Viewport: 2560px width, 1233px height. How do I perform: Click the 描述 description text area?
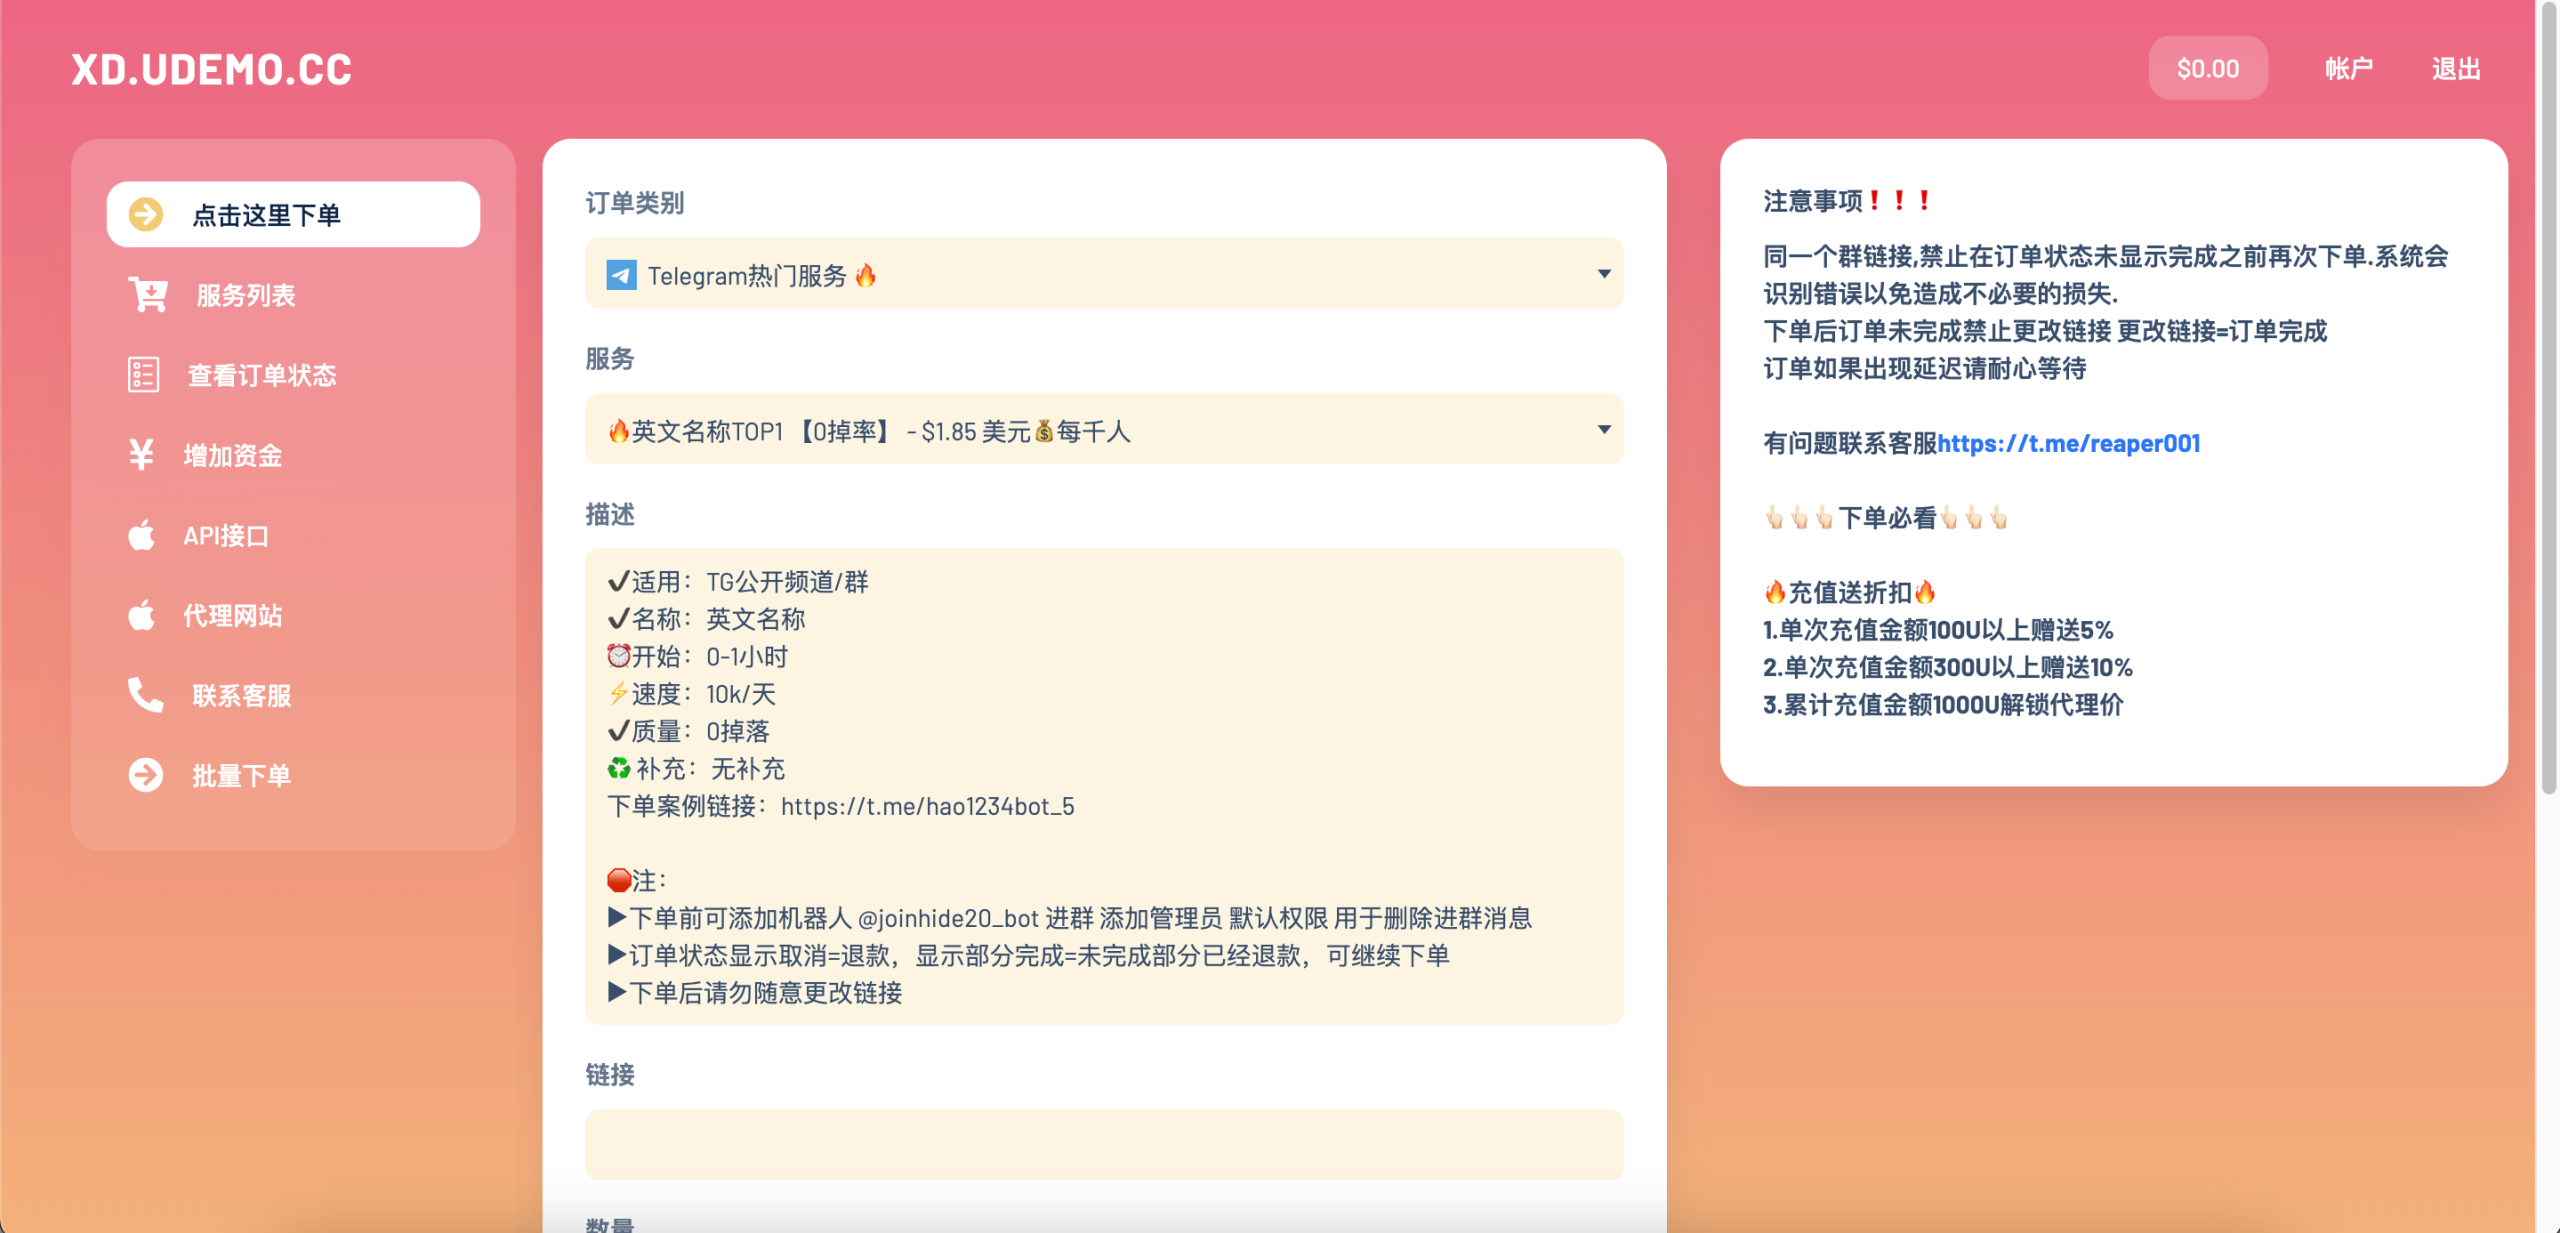1104,786
